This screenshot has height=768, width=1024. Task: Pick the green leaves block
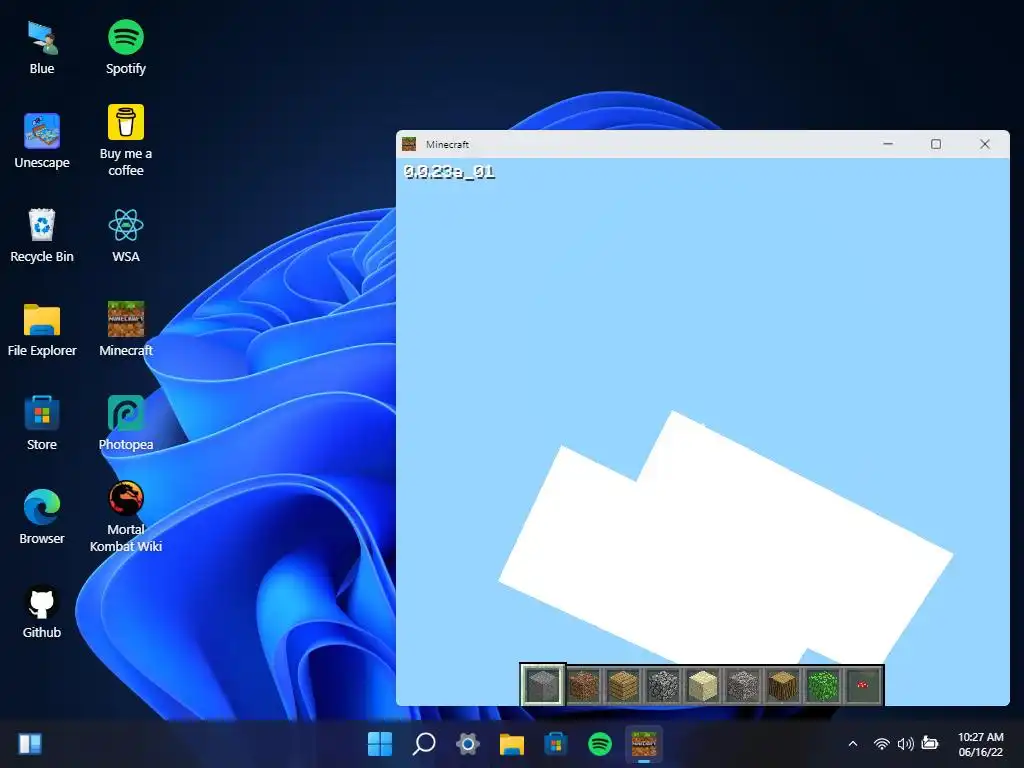pyautogui.click(x=822, y=685)
